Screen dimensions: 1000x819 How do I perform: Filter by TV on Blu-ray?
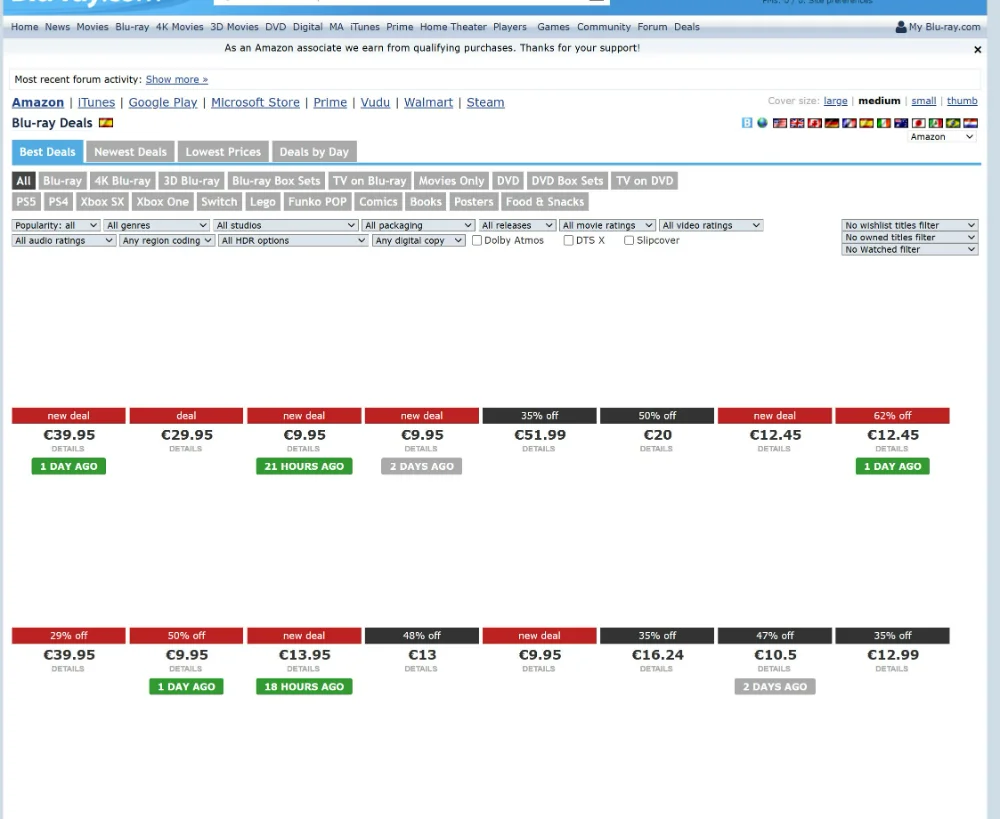pos(369,181)
